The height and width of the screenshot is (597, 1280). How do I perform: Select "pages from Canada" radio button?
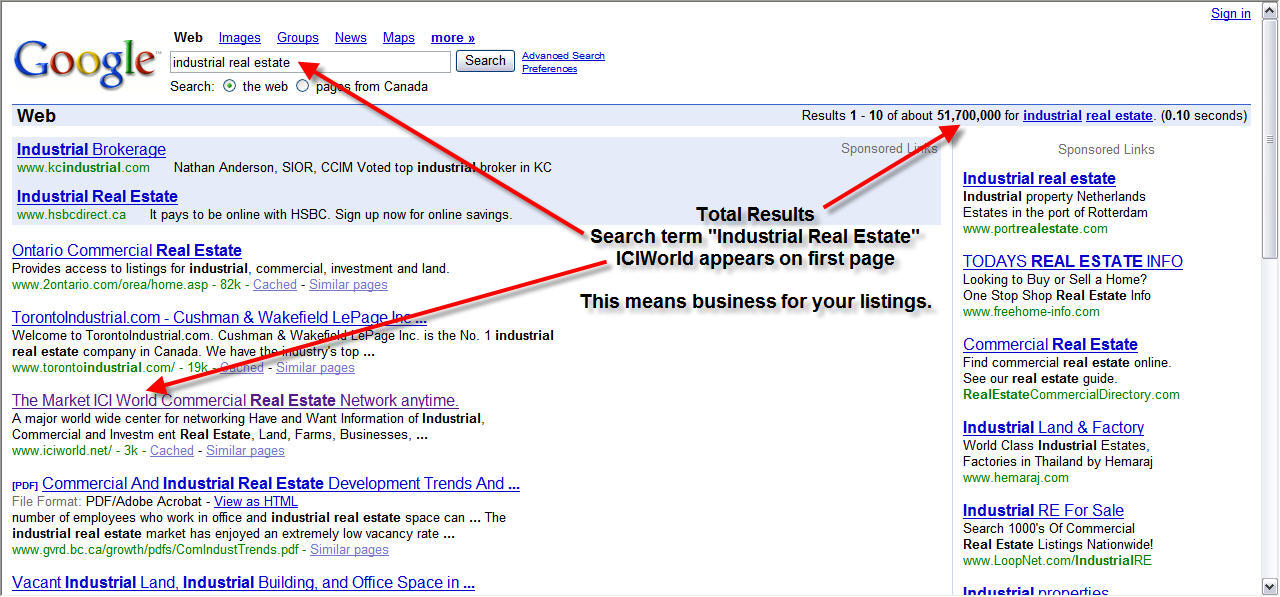(x=302, y=86)
